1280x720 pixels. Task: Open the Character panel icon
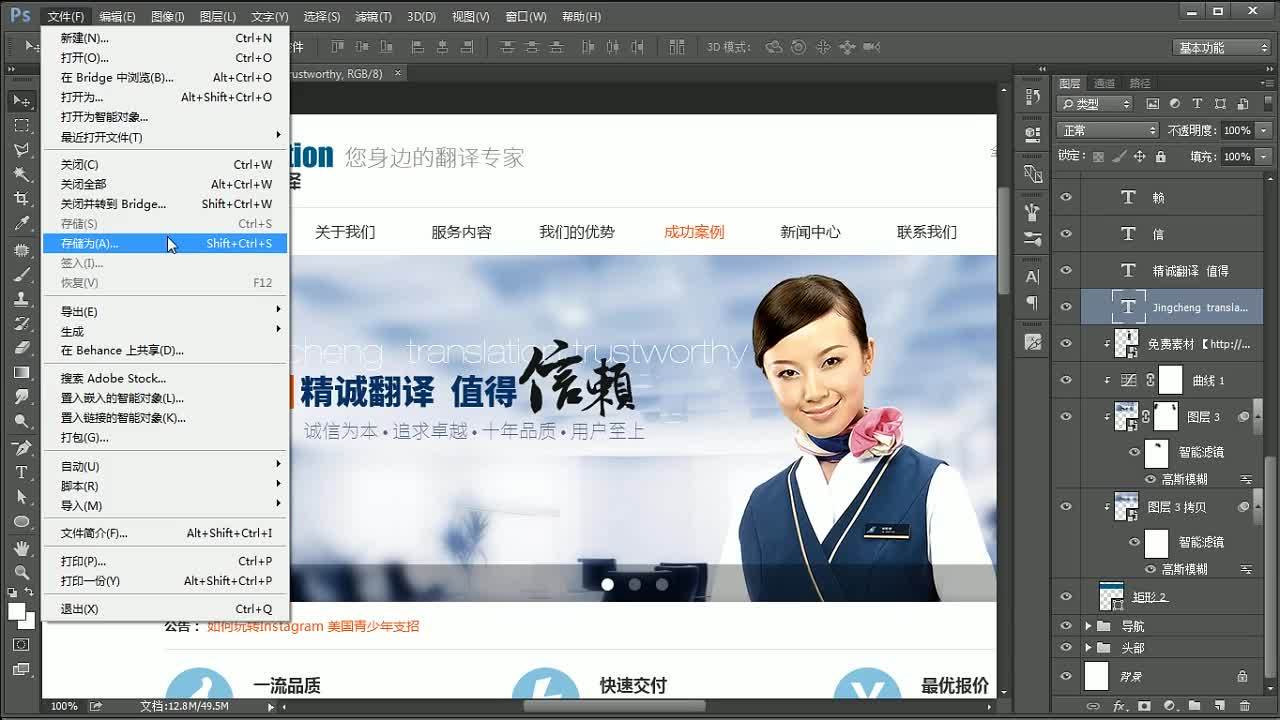[1031, 276]
